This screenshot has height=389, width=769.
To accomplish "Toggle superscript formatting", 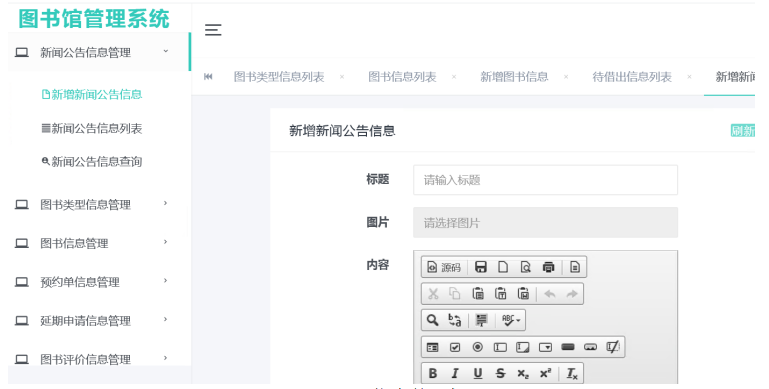I will [545, 374].
